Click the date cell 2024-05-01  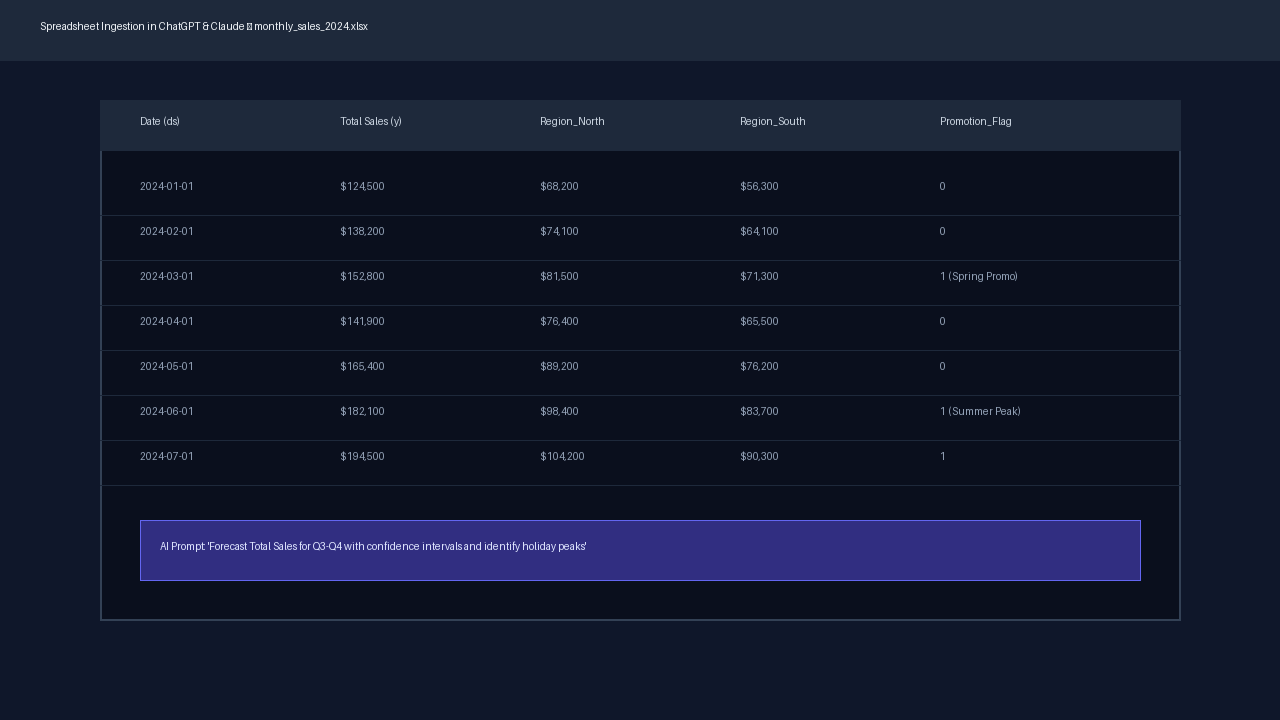pos(167,366)
